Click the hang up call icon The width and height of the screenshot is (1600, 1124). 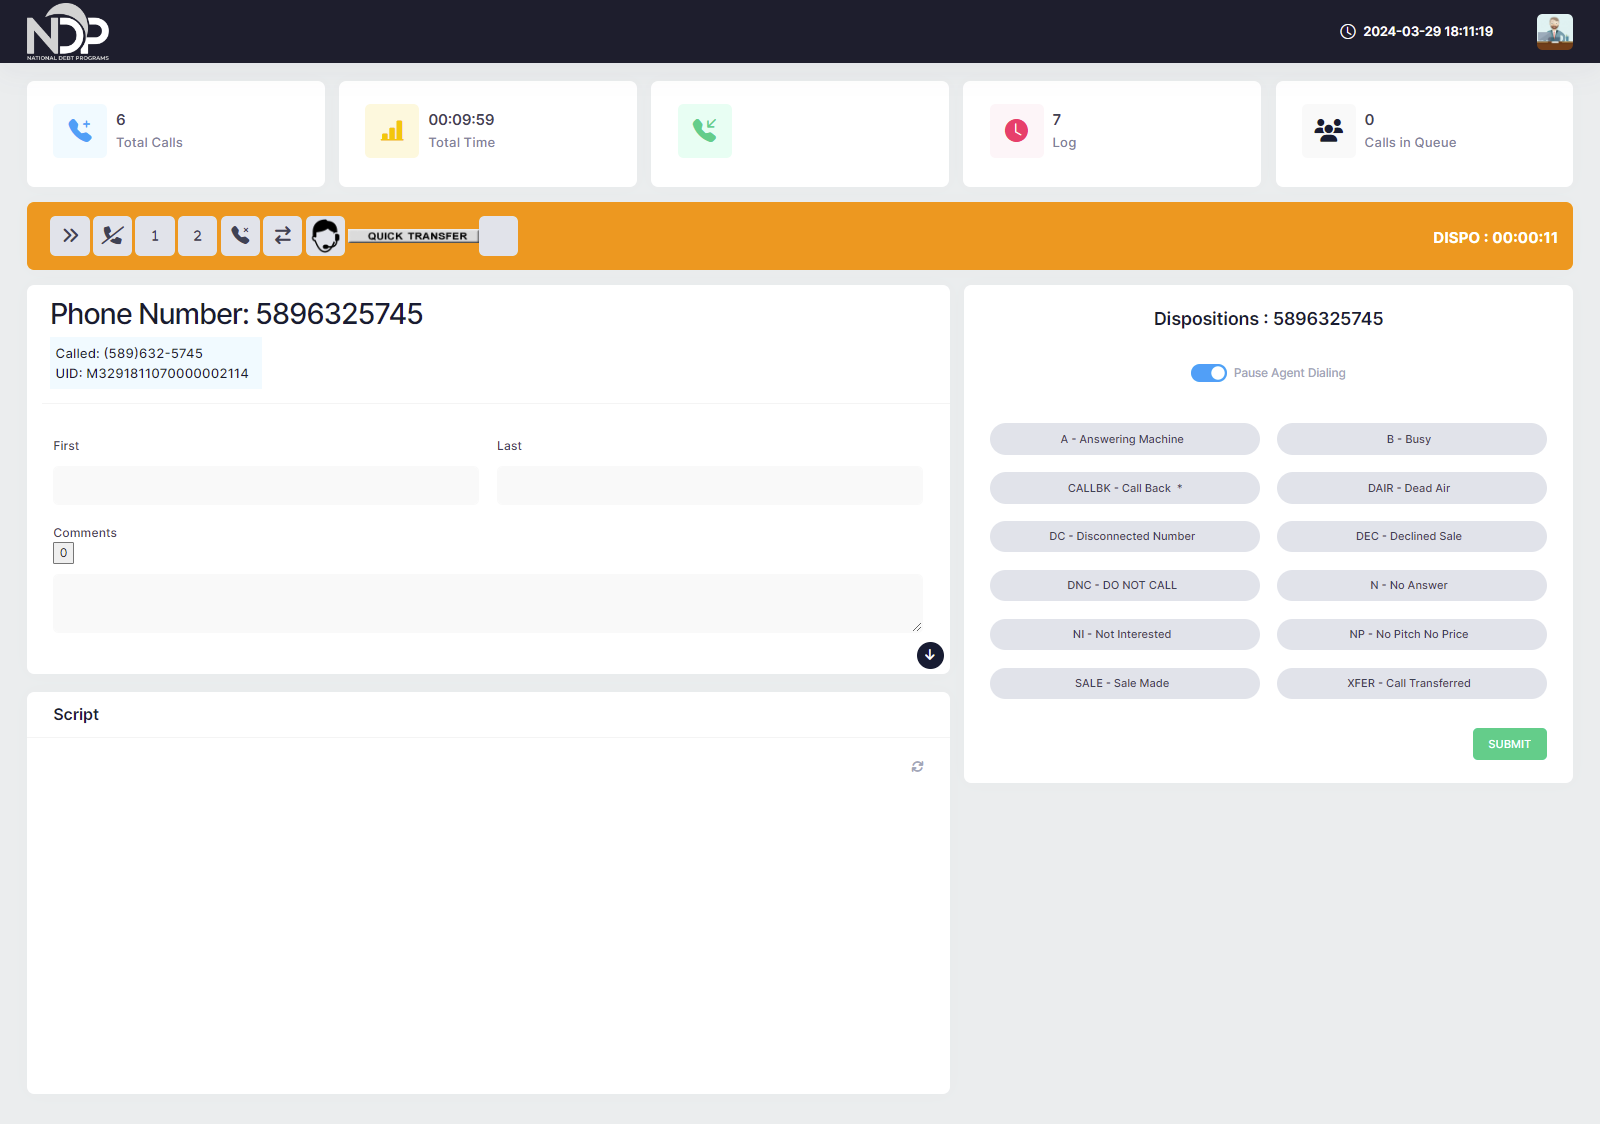pos(113,236)
